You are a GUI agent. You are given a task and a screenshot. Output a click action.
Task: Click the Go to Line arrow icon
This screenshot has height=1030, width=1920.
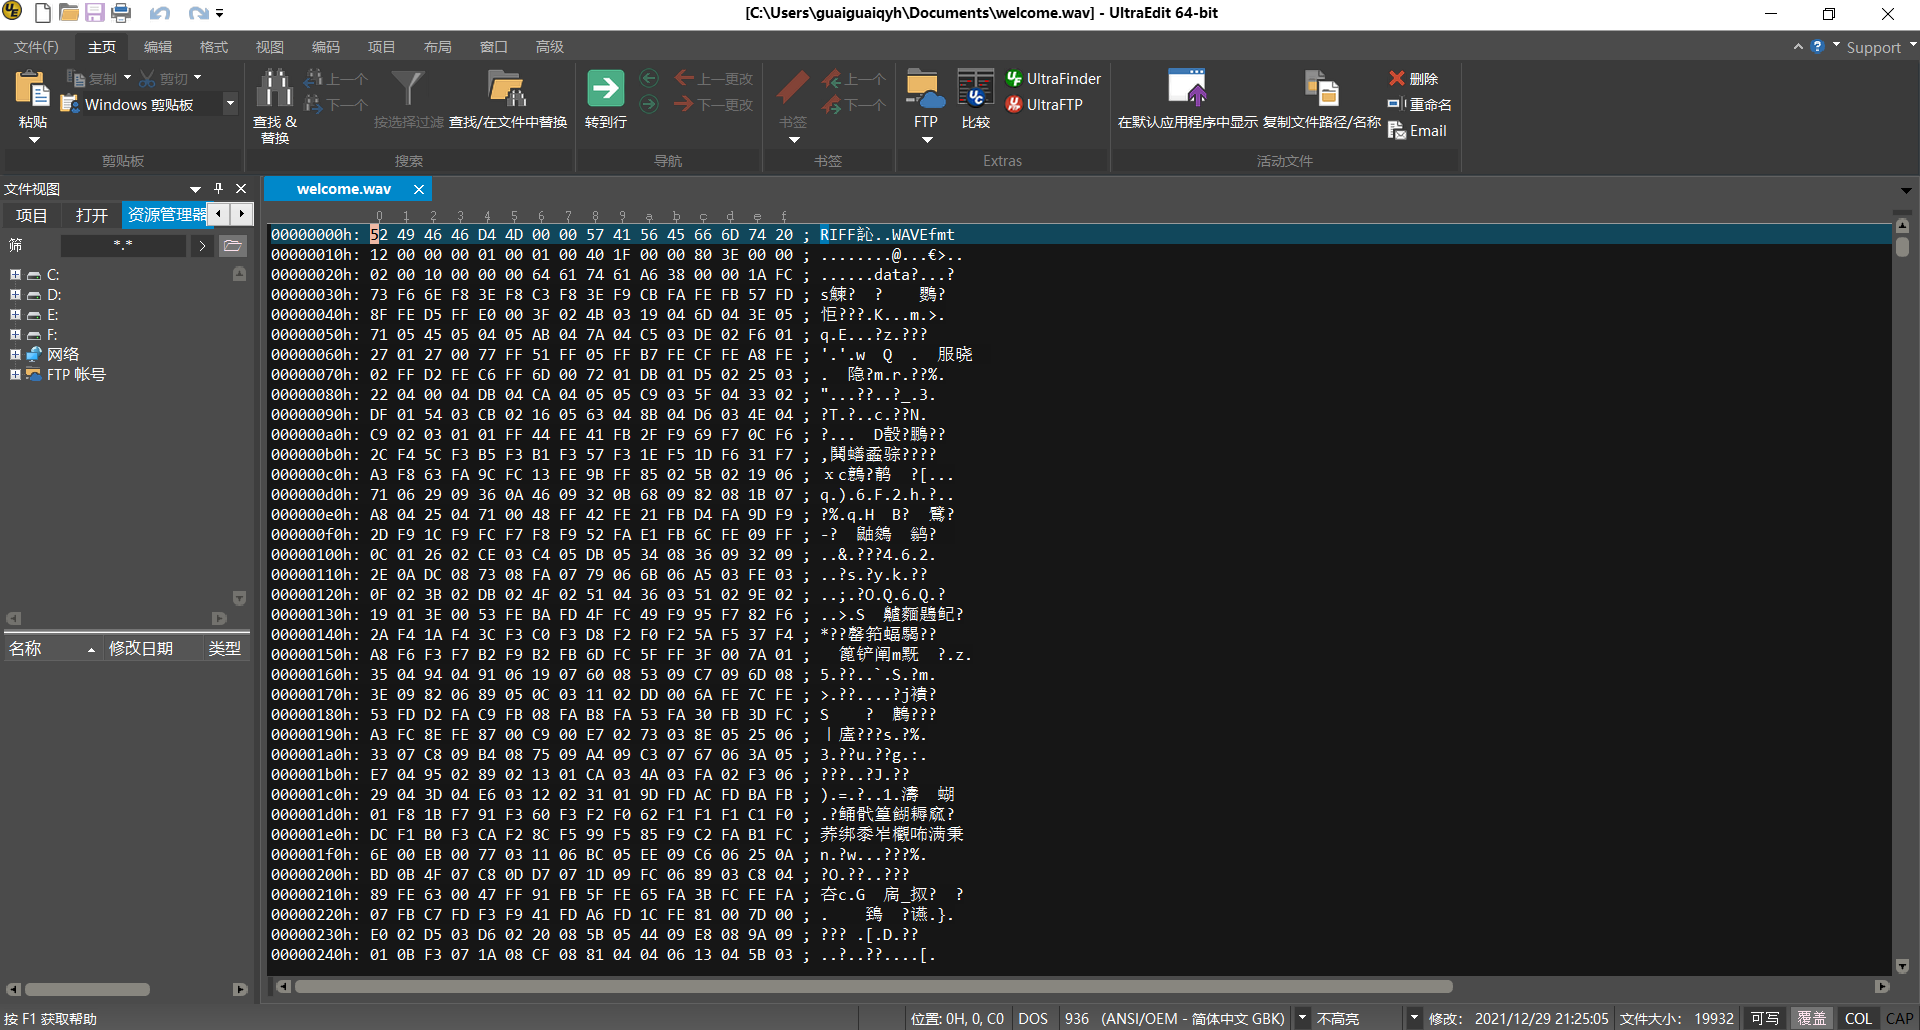(605, 89)
